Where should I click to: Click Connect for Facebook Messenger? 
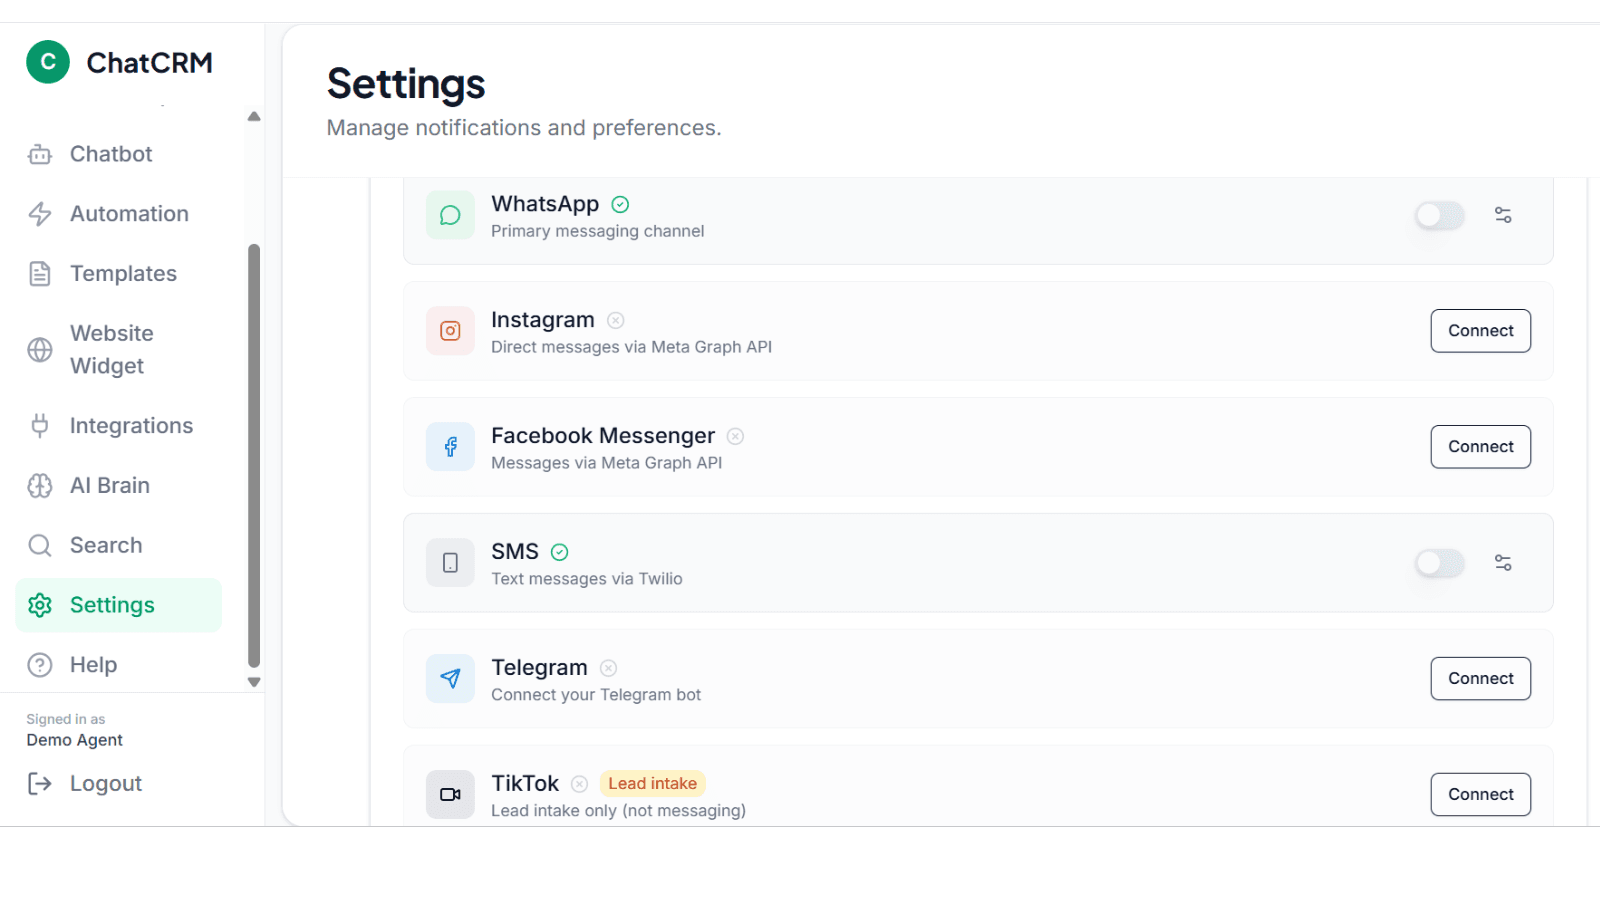[x=1480, y=446]
